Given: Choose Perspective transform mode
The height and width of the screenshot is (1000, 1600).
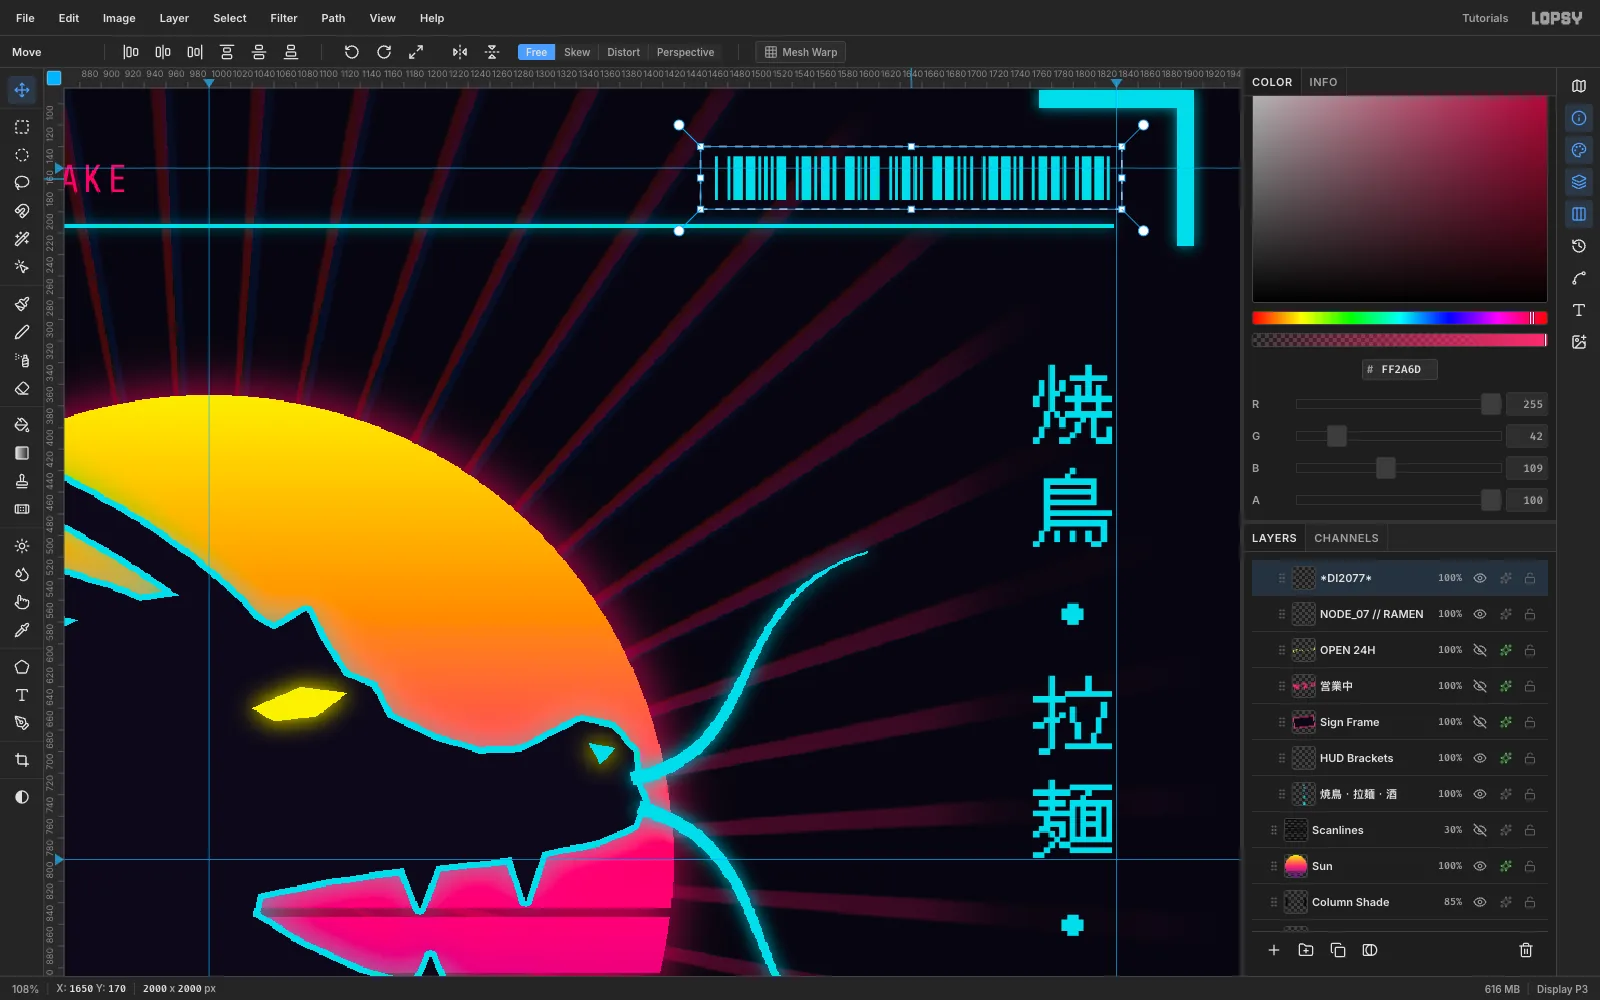Looking at the screenshot, I should pos(685,52).
